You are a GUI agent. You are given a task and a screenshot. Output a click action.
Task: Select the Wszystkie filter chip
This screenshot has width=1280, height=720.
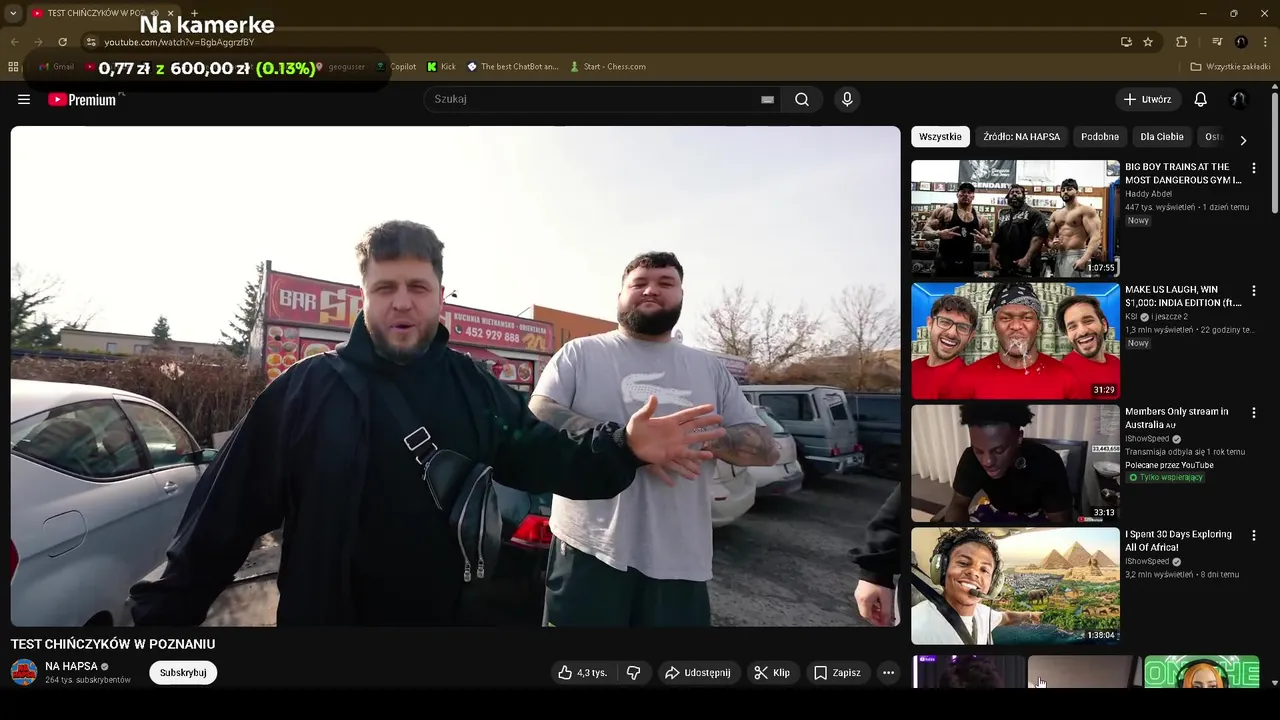pos(940,137)
